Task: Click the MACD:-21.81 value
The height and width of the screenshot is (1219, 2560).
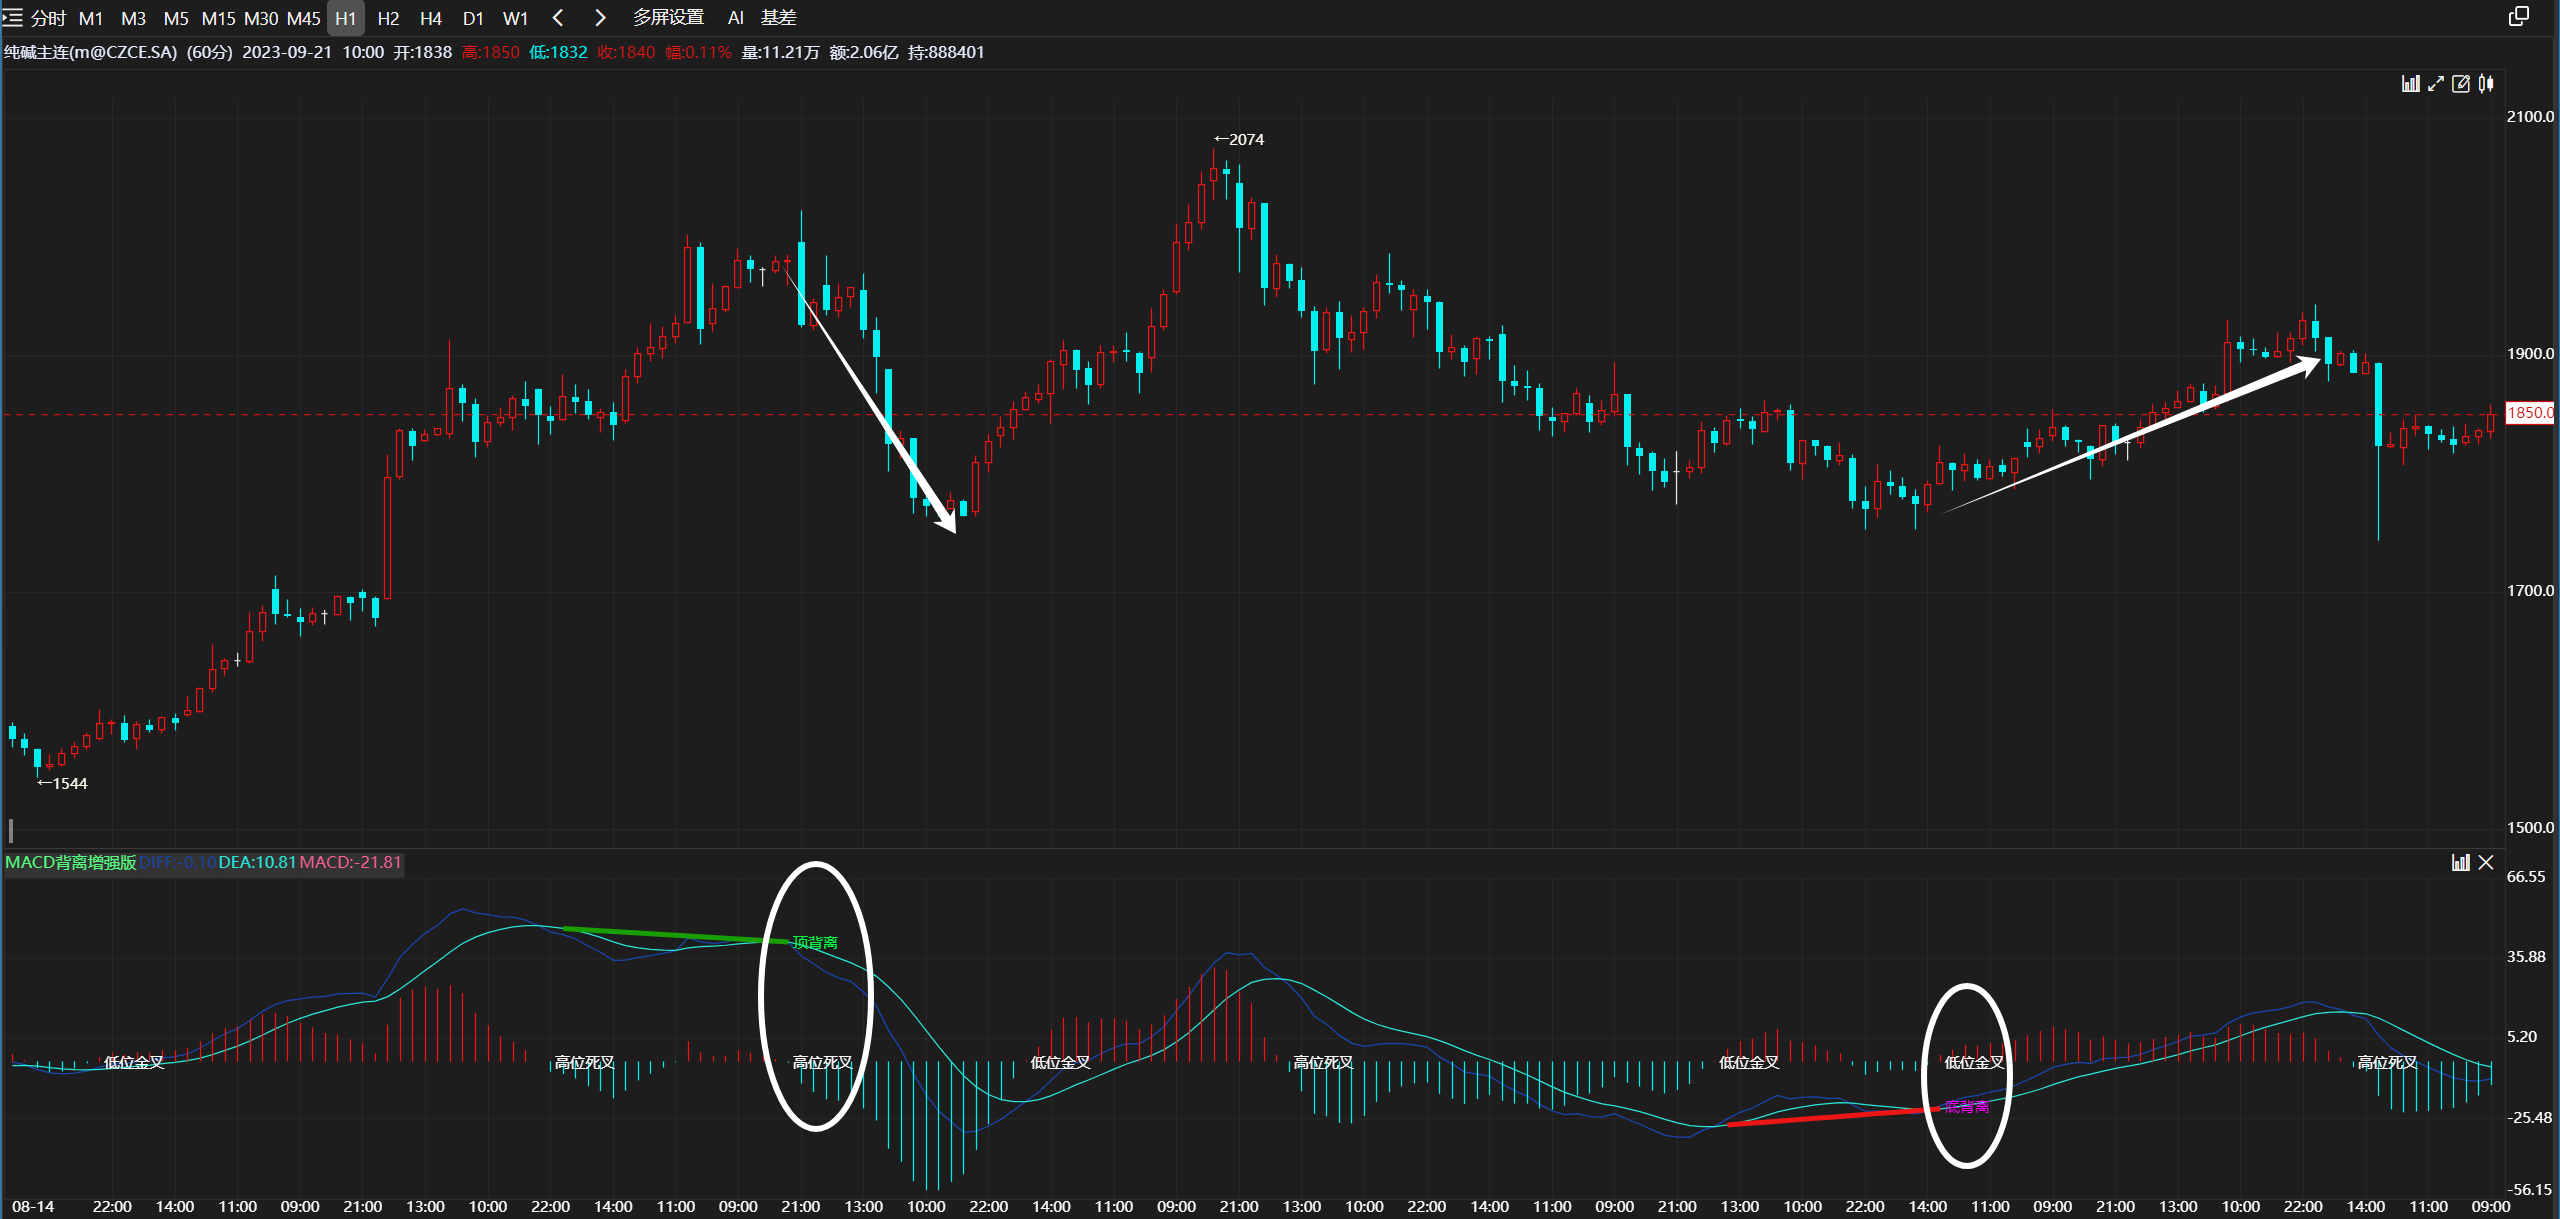Action: pos(350,862)
